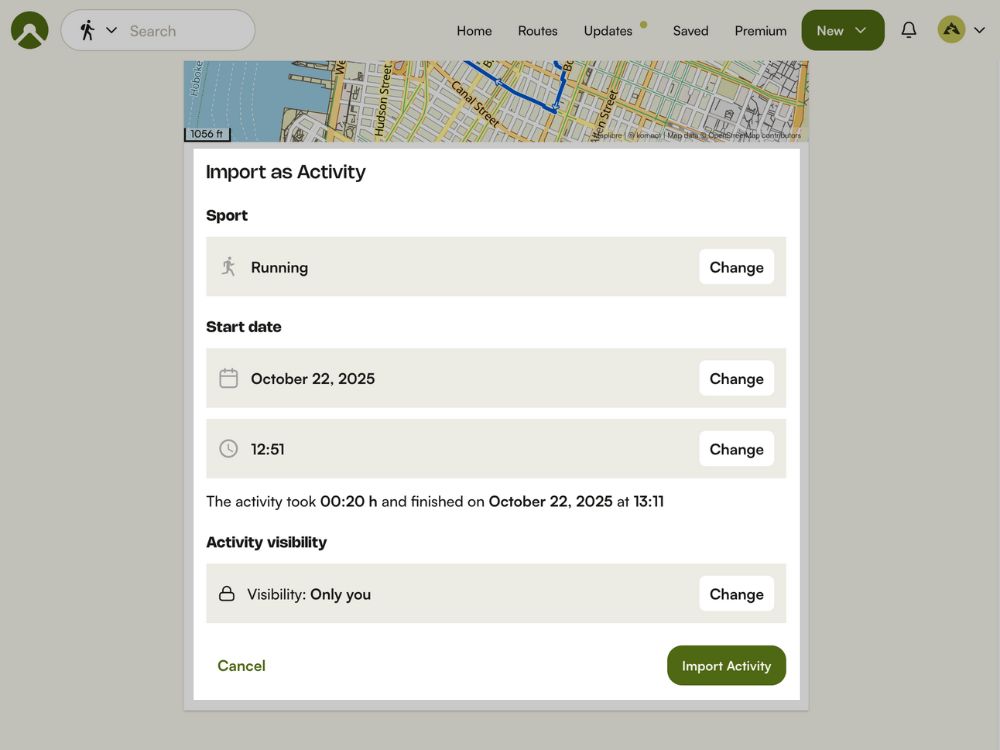This screenshot has height=750, width=1000.
Task: Click the Komoot logo icon
Action: [x=30, y=30]
